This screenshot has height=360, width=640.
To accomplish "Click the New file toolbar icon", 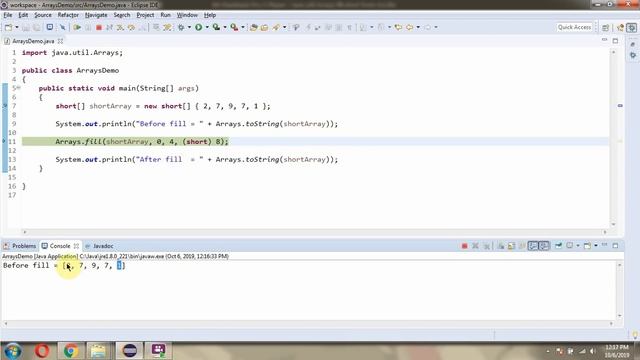I will [9, 27].
